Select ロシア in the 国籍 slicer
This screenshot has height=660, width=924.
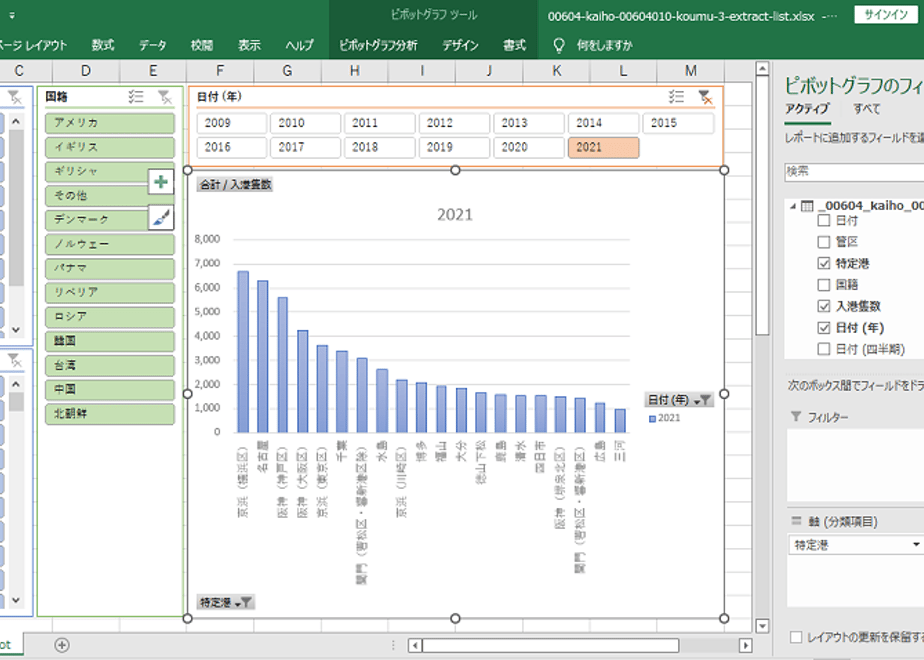(110, 316)
